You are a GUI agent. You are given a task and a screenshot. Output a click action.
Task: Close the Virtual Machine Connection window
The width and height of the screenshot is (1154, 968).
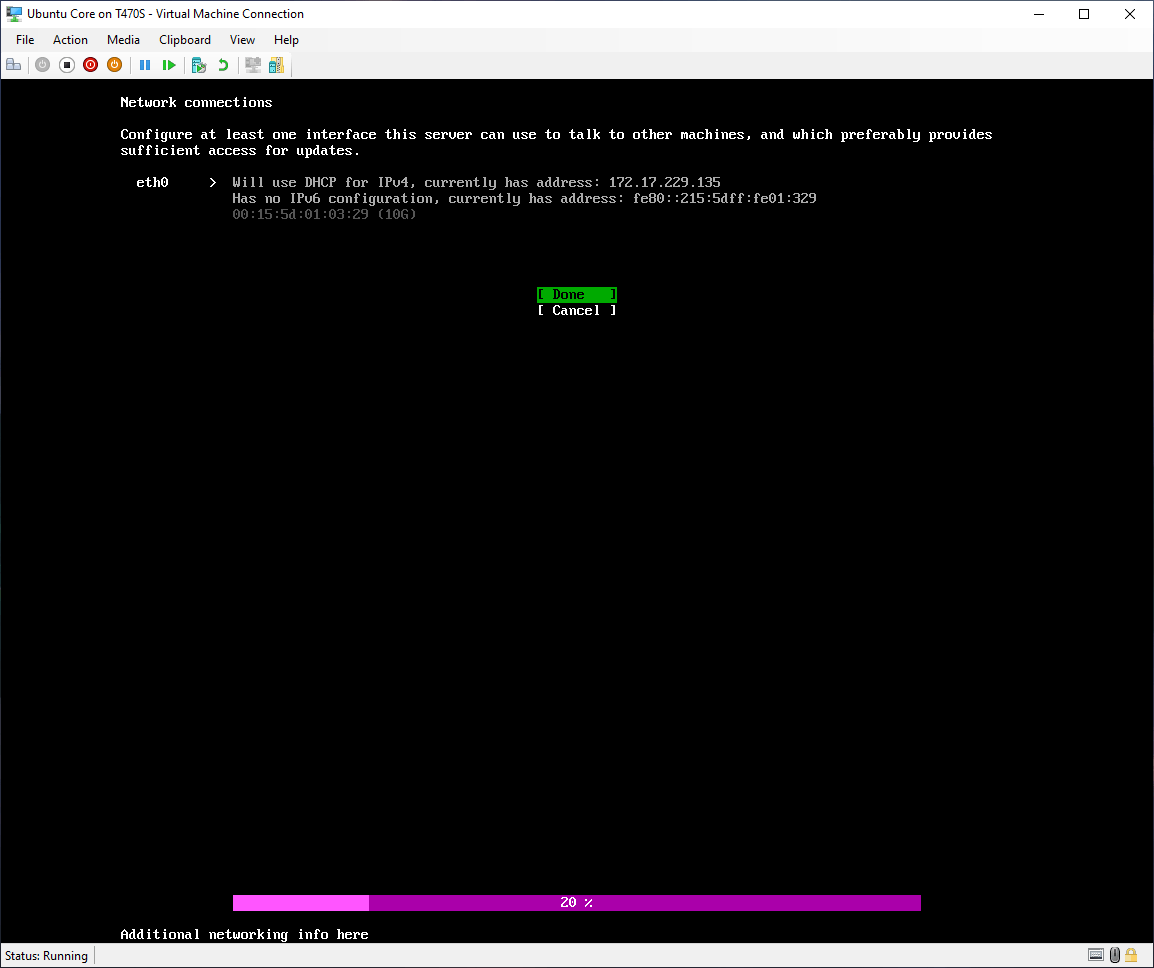1130,14
